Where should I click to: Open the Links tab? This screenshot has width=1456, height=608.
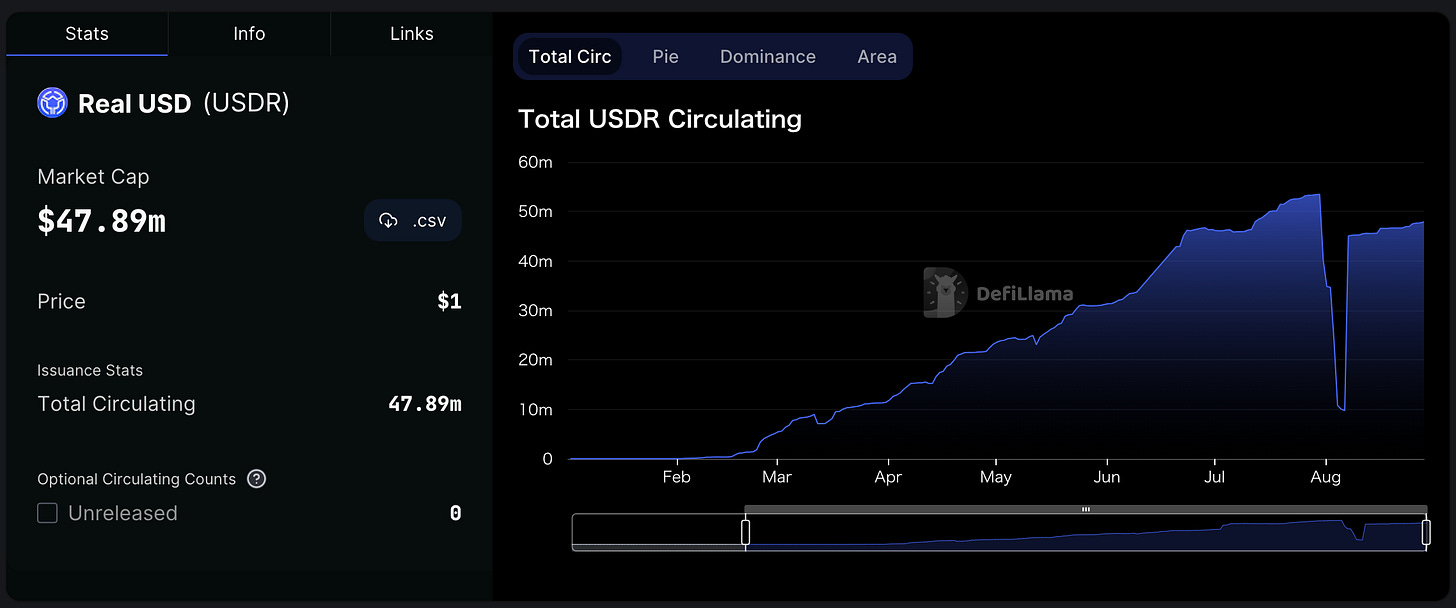click(412, 33)
